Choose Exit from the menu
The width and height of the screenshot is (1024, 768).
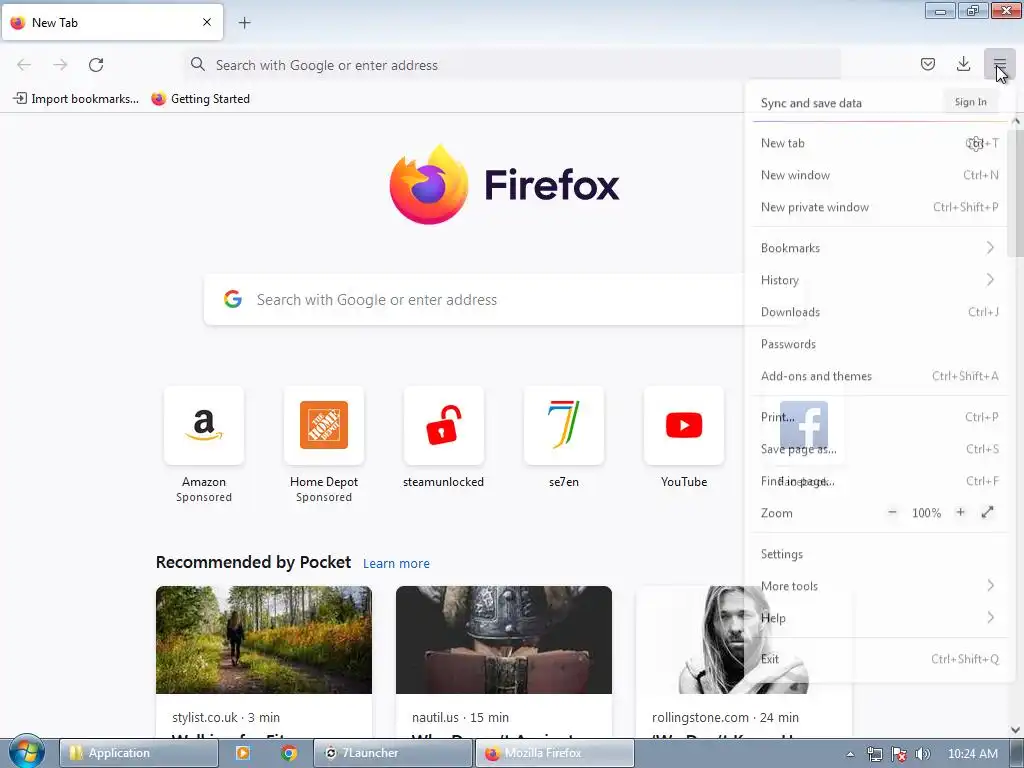click(x=879, y=659)
